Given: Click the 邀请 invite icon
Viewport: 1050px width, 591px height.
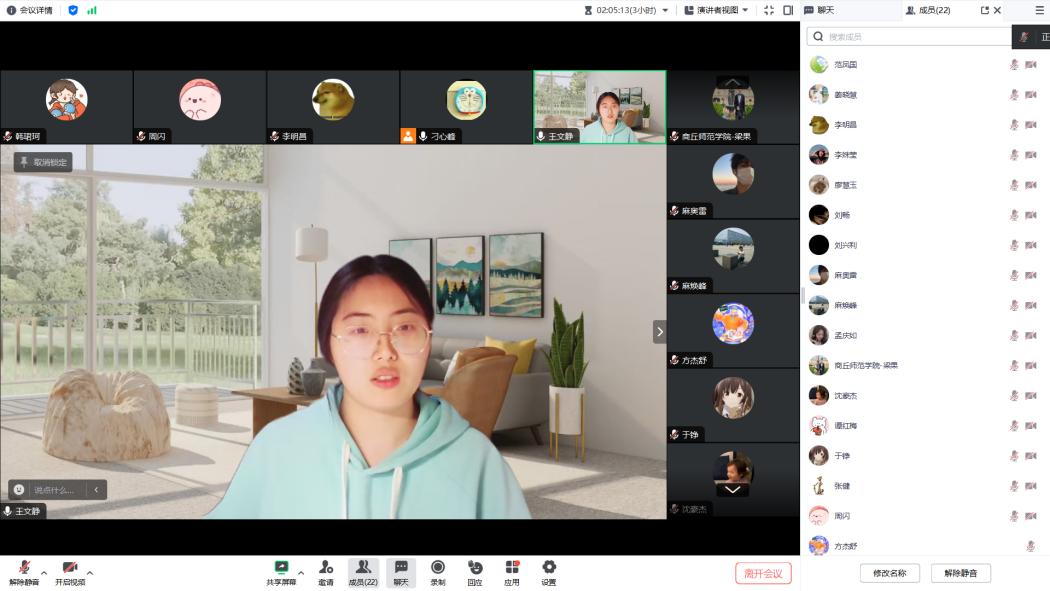Looking at the screenshot, I should (326, 568).
